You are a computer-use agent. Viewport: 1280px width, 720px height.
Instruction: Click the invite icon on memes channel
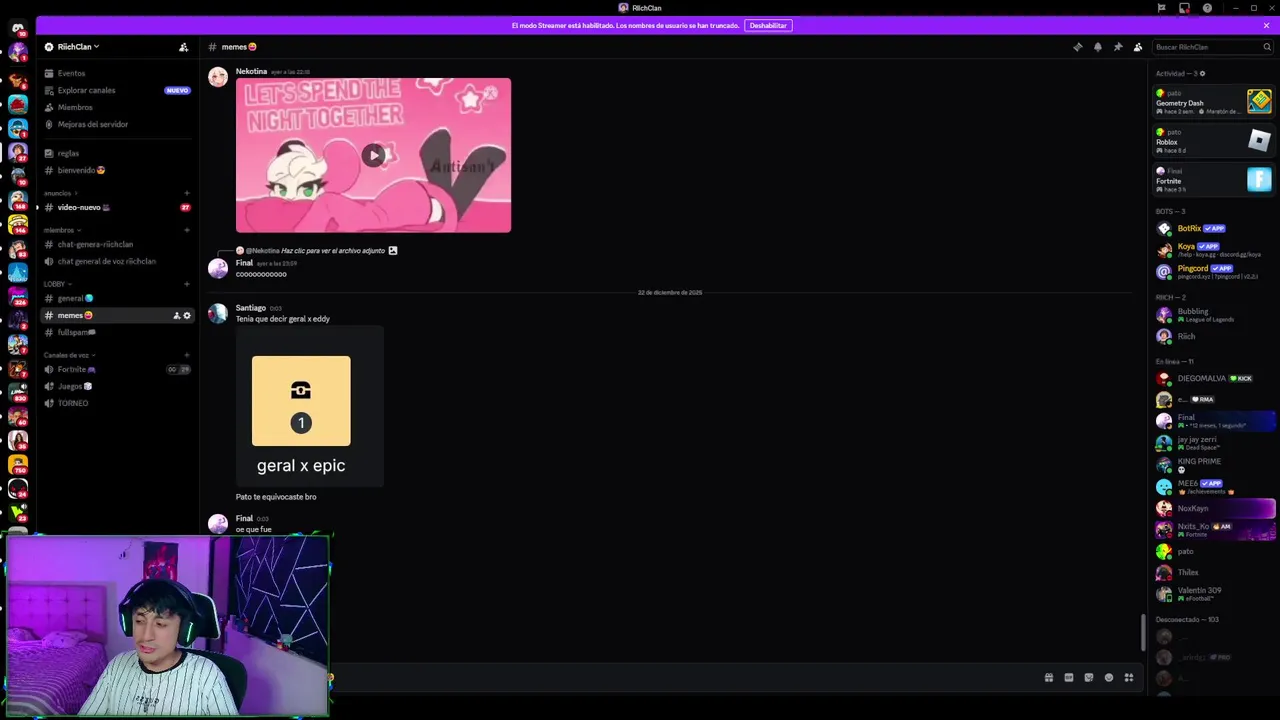pyautogui.click(x=177, y=316)
